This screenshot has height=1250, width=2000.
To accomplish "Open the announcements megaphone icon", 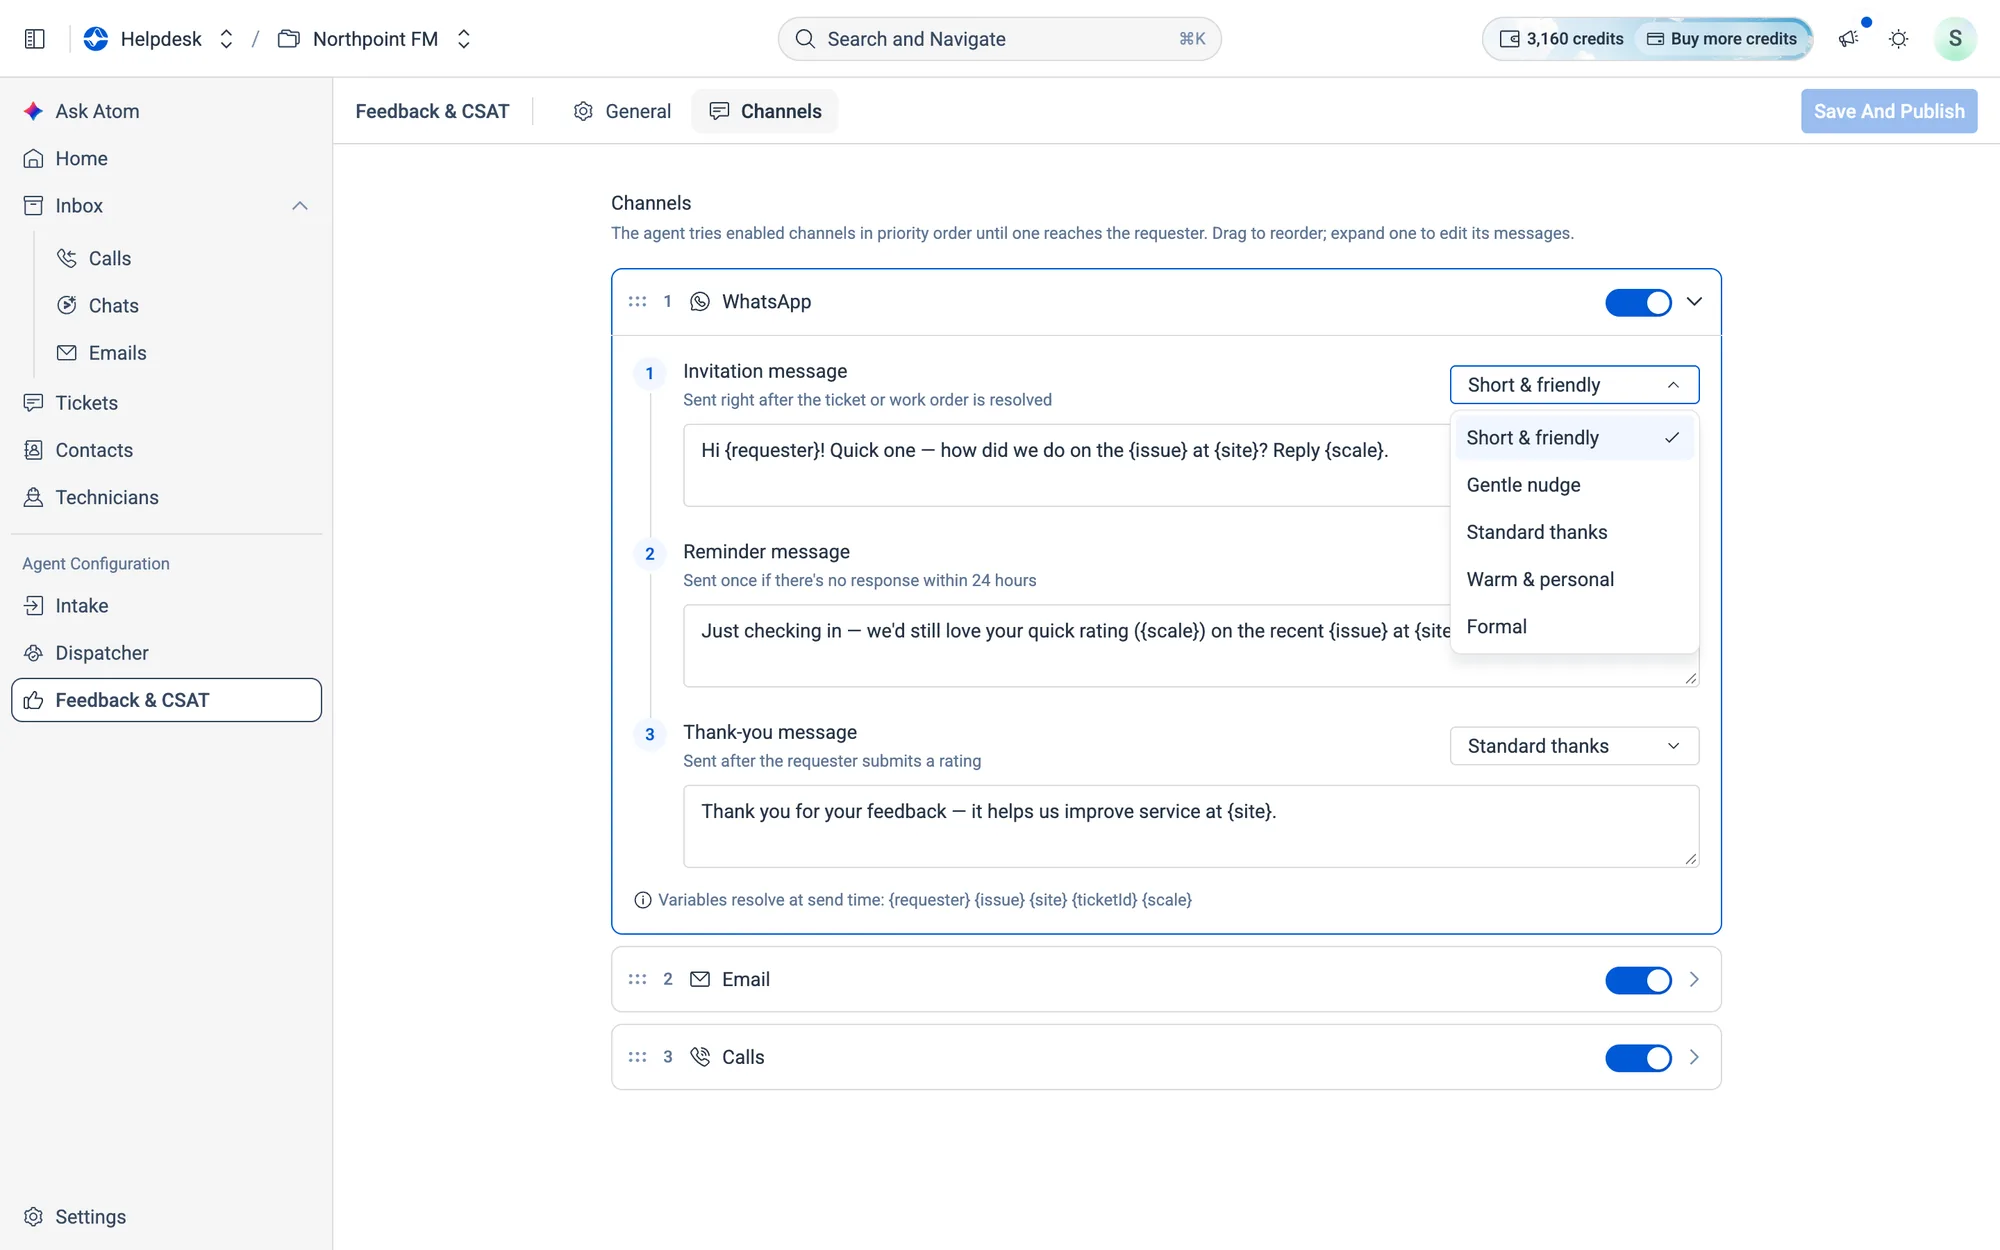I will [1848, 39].
